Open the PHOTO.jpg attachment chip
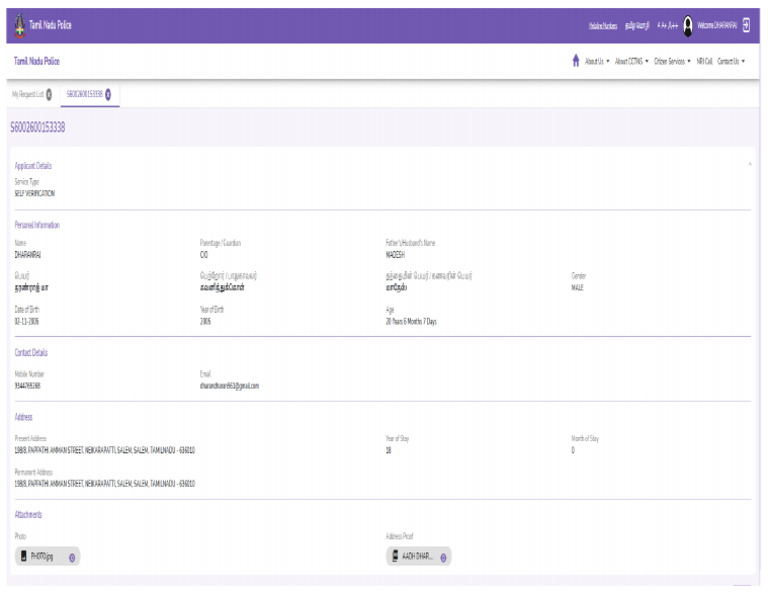768x594 pixels. 48,556
